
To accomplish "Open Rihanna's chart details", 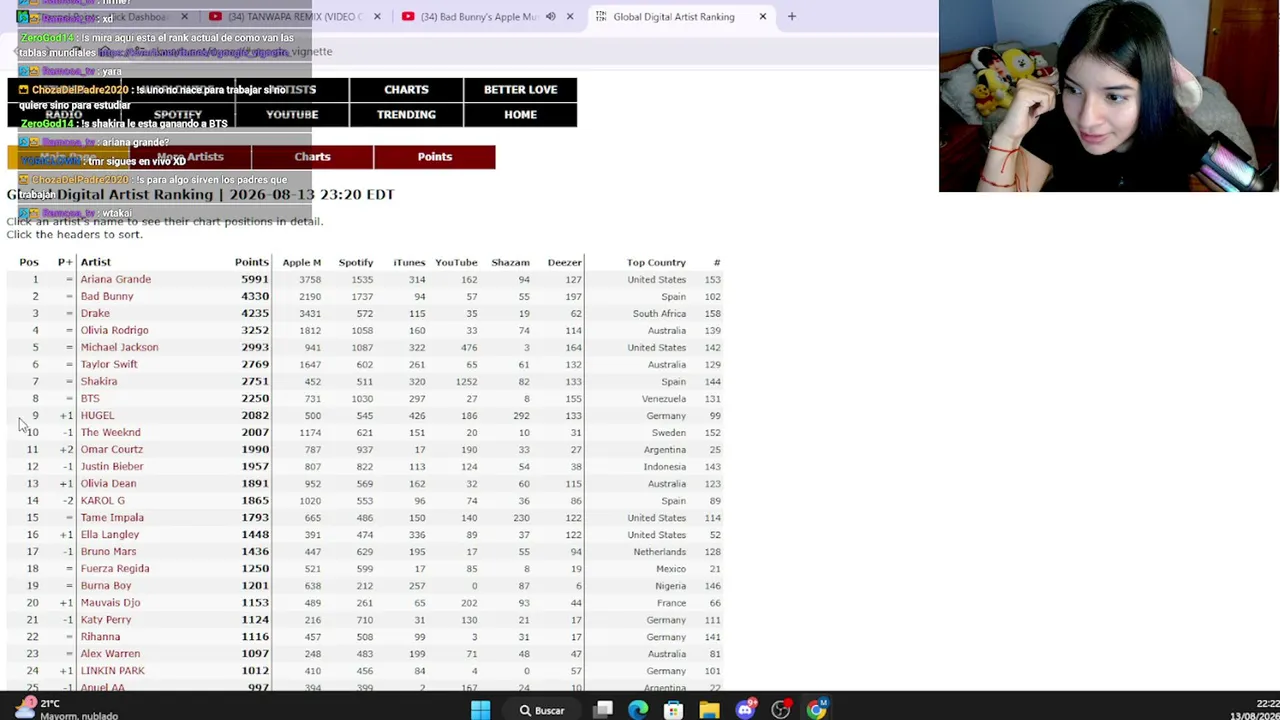I will pyautogui.click(x=100, y=636).
